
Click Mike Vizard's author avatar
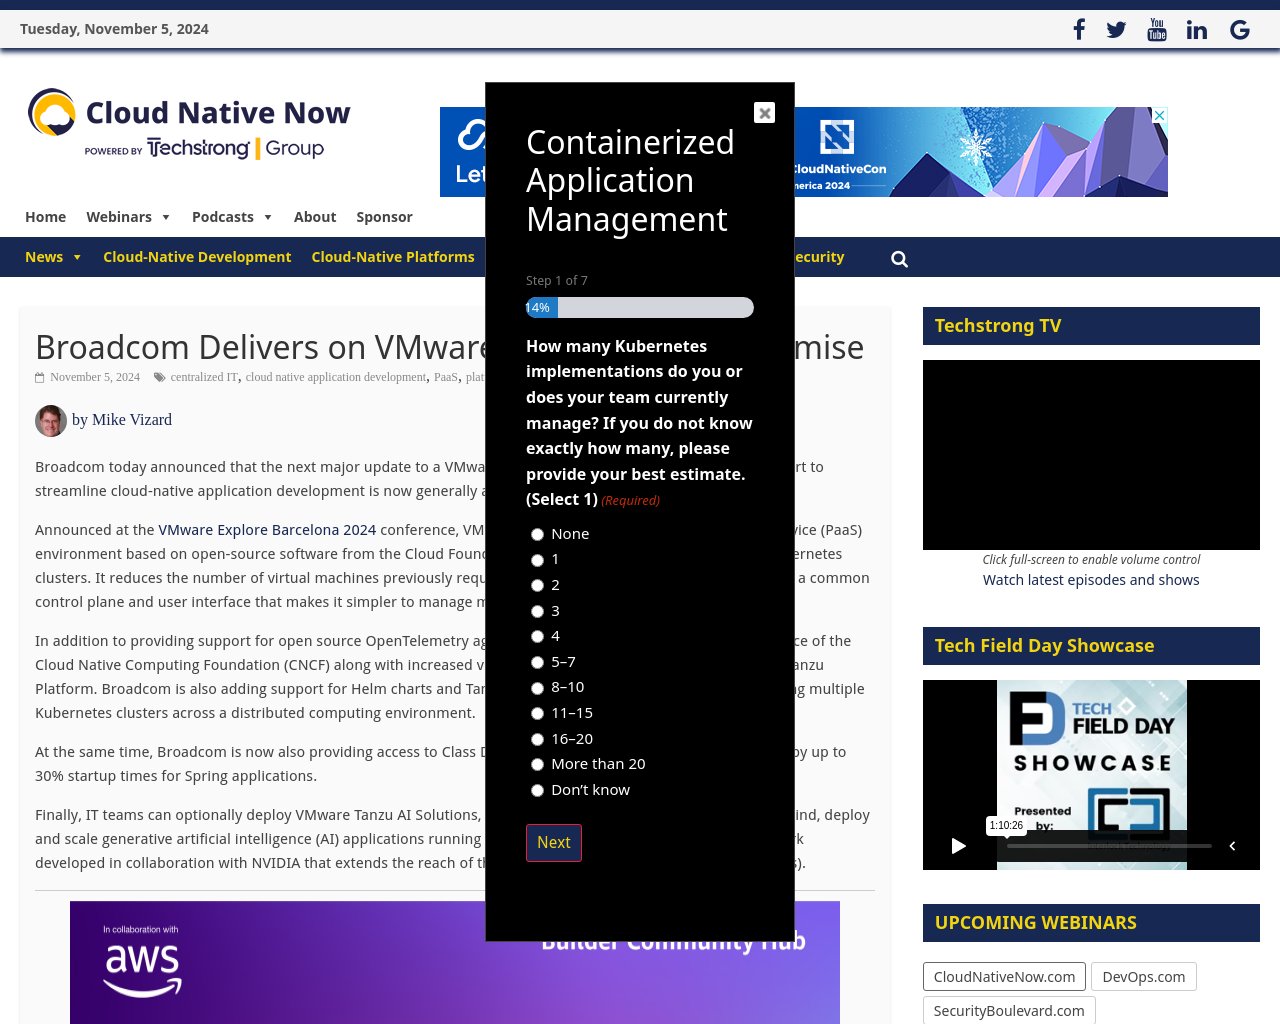point(50,420)
